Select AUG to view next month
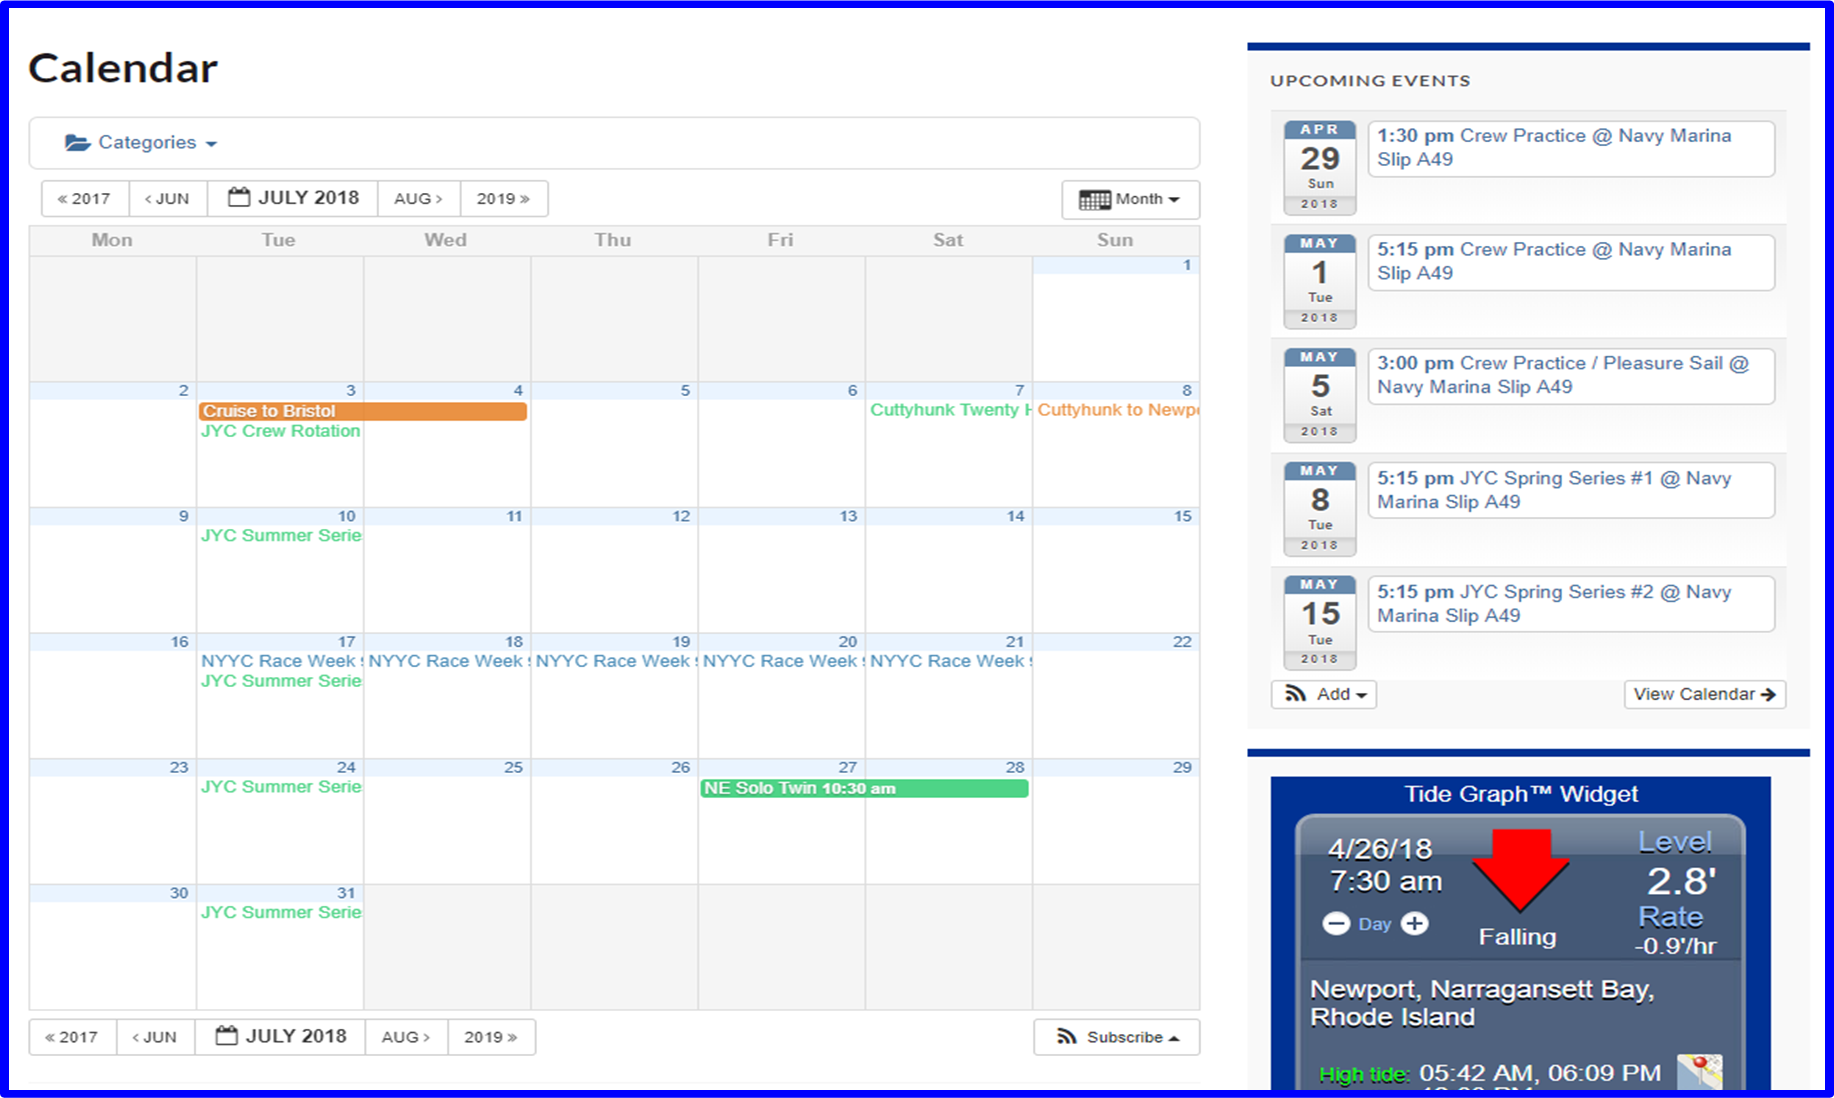The height and width of the screenshot is (1098, 1834). (x=418, y=198)
